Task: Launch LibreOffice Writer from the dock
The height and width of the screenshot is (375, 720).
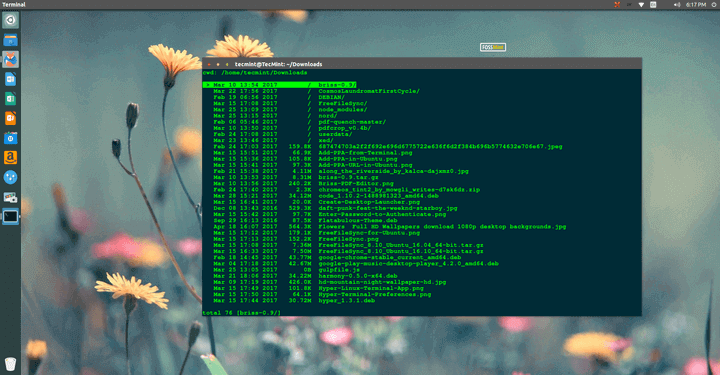Action: click(x=10, y=79)
